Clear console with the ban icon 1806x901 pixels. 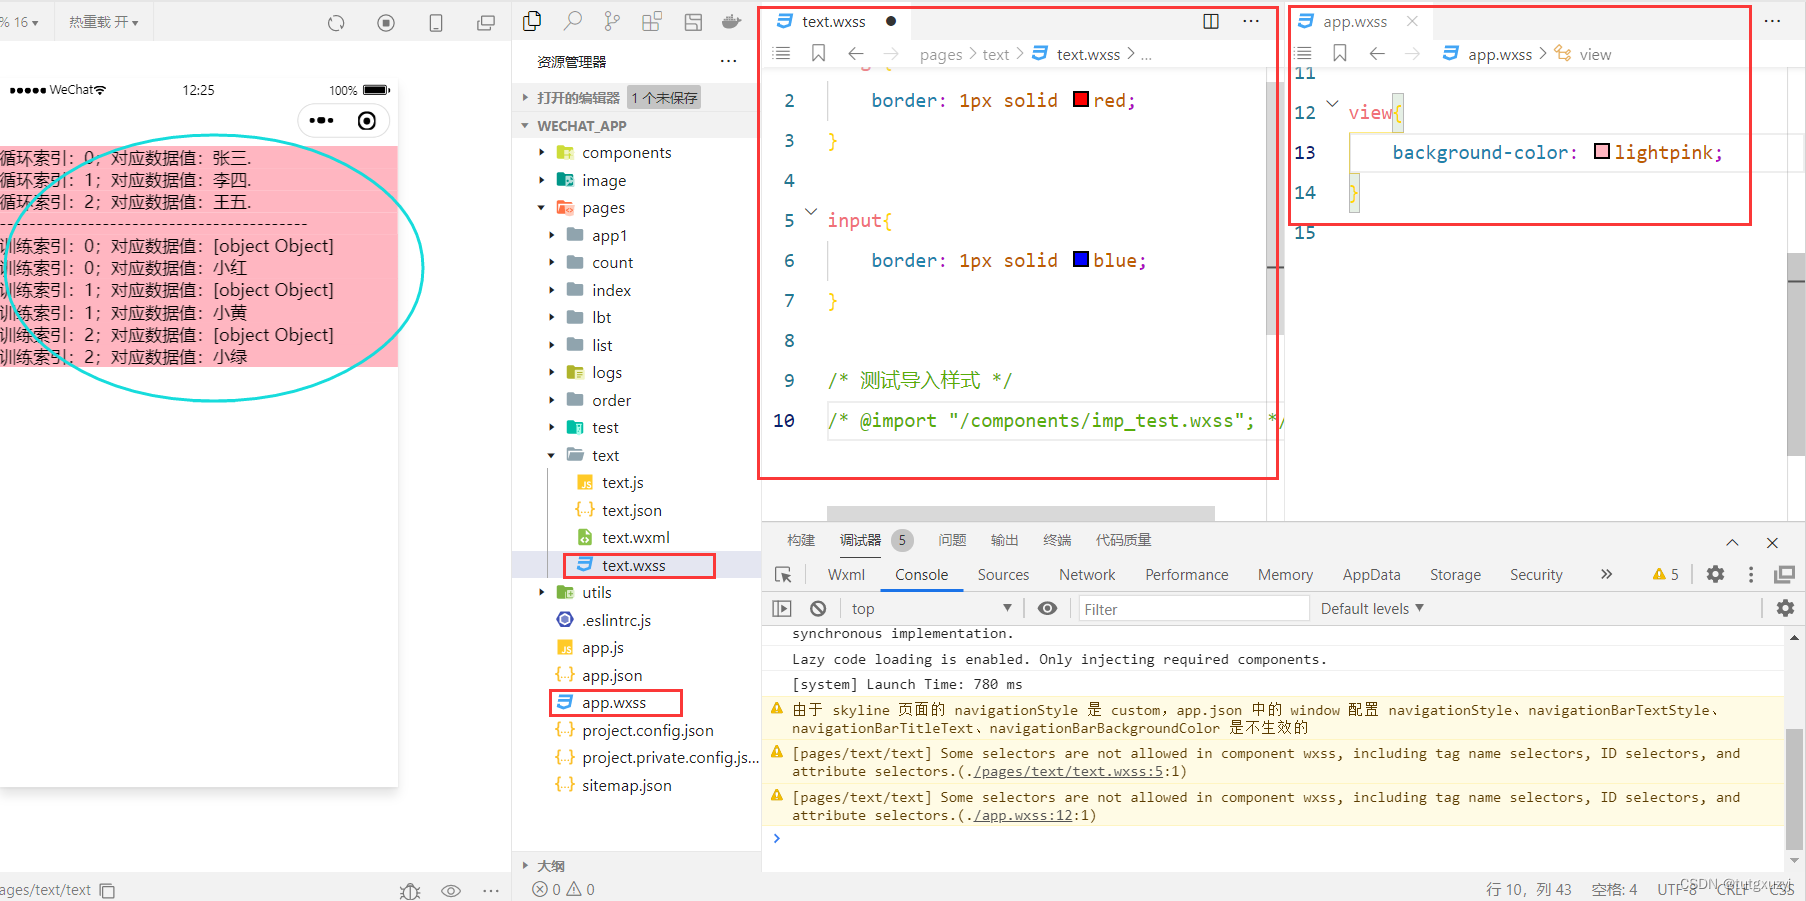click(x=818, y=608)
